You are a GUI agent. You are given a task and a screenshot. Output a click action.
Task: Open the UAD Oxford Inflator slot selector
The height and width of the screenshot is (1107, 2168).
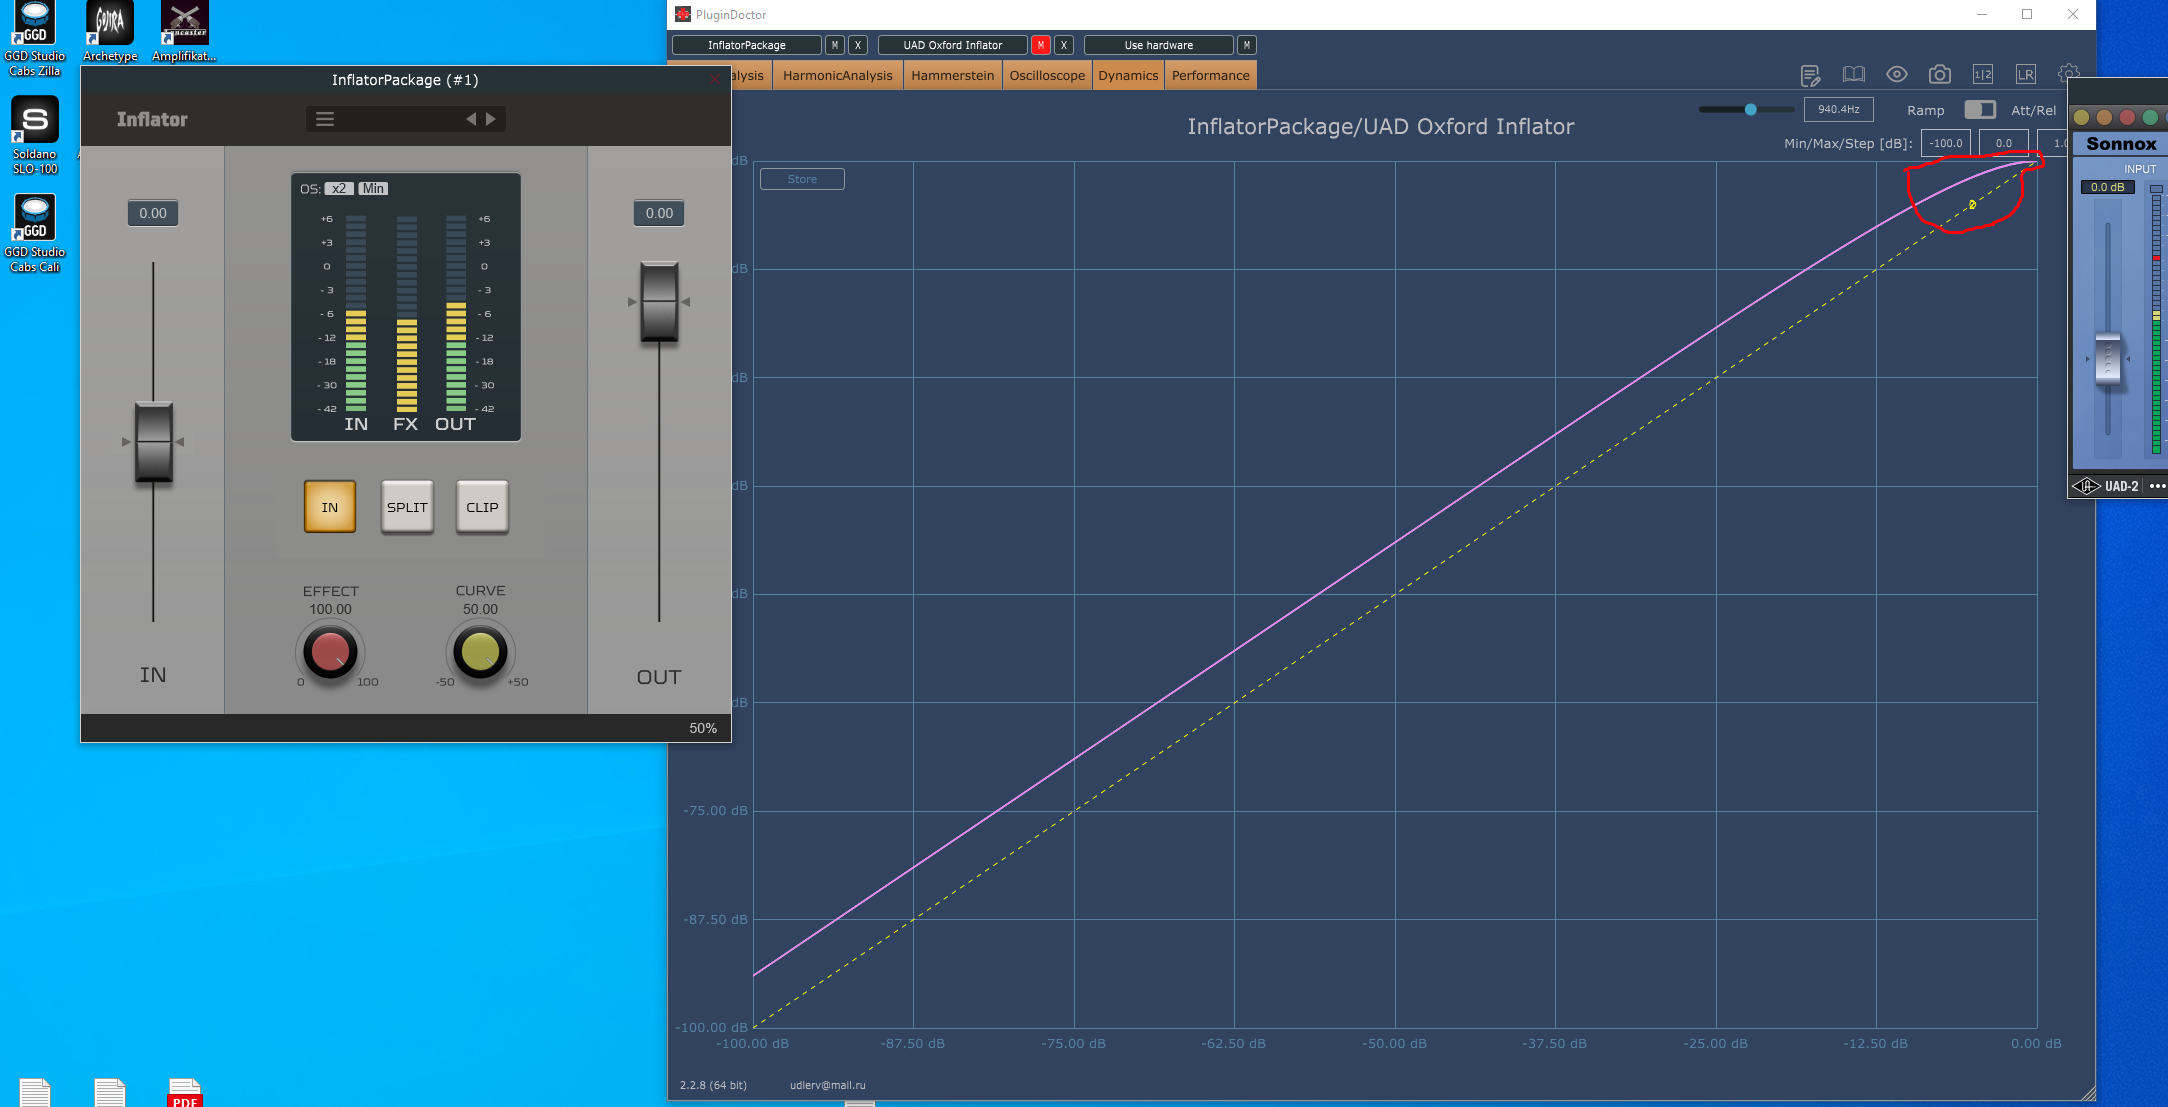coord(952,45)
